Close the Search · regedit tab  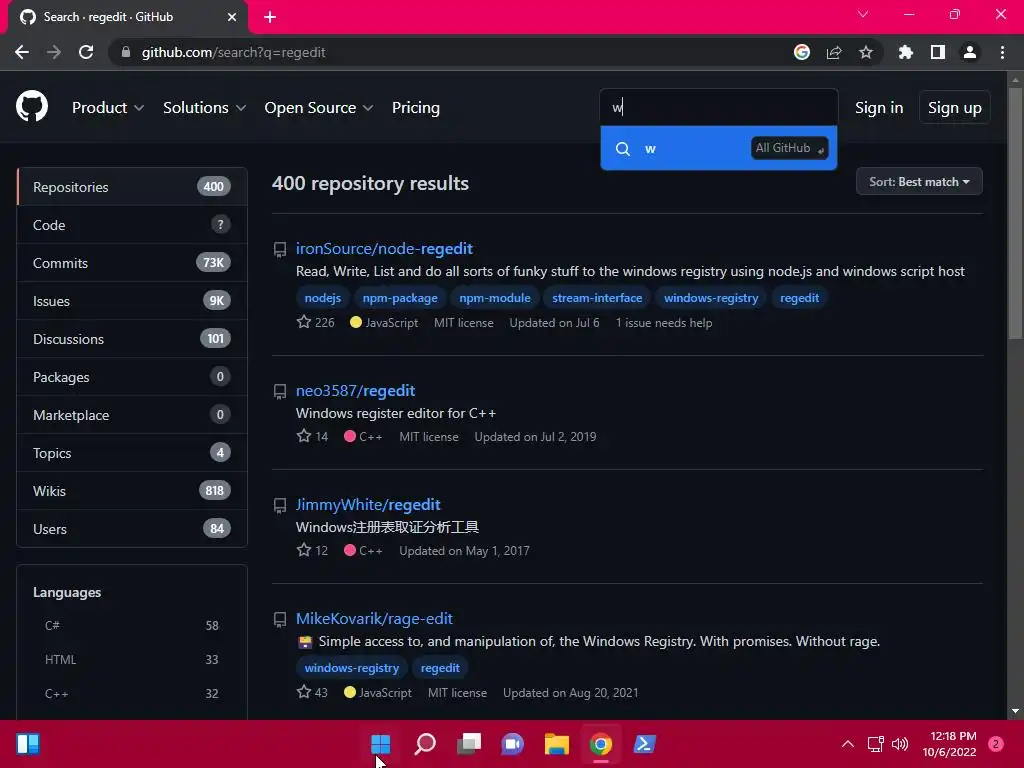[232, 17]
